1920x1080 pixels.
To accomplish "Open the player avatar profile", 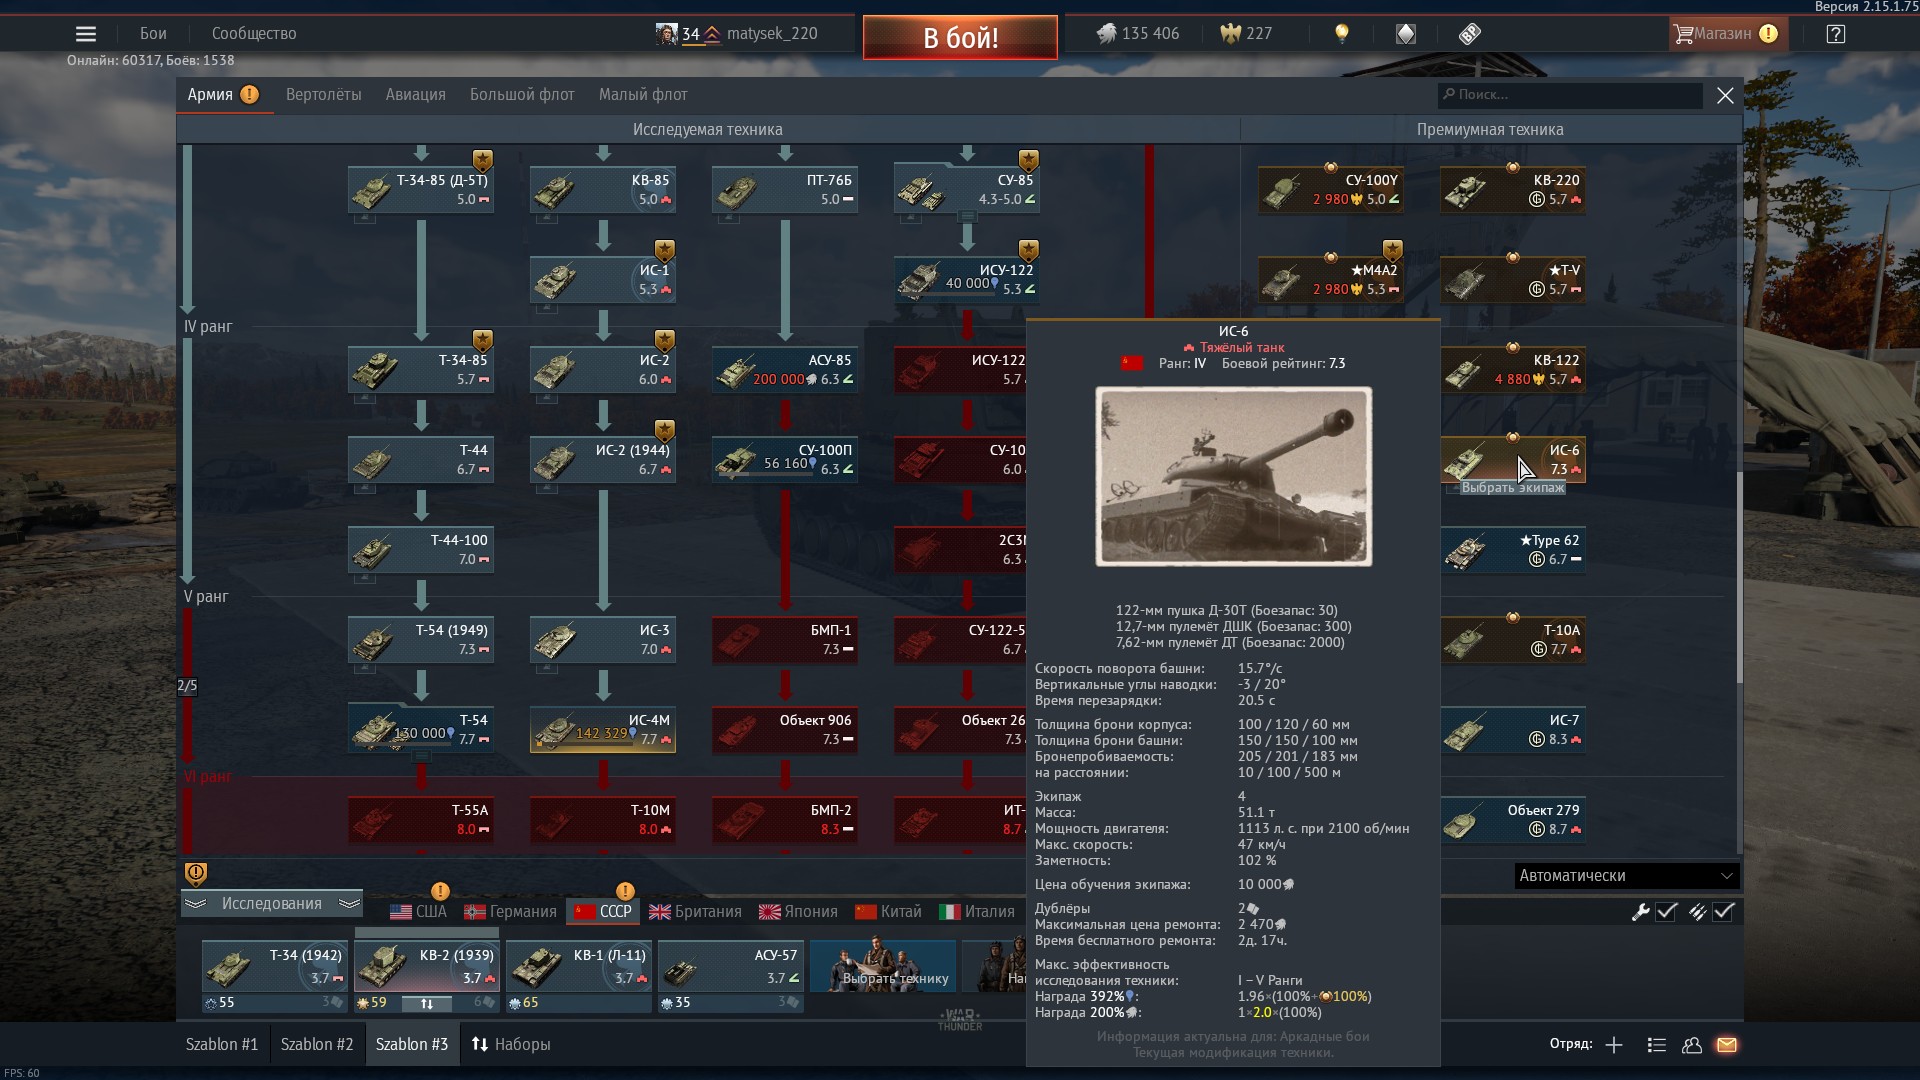I will click(x=667, y=34).
